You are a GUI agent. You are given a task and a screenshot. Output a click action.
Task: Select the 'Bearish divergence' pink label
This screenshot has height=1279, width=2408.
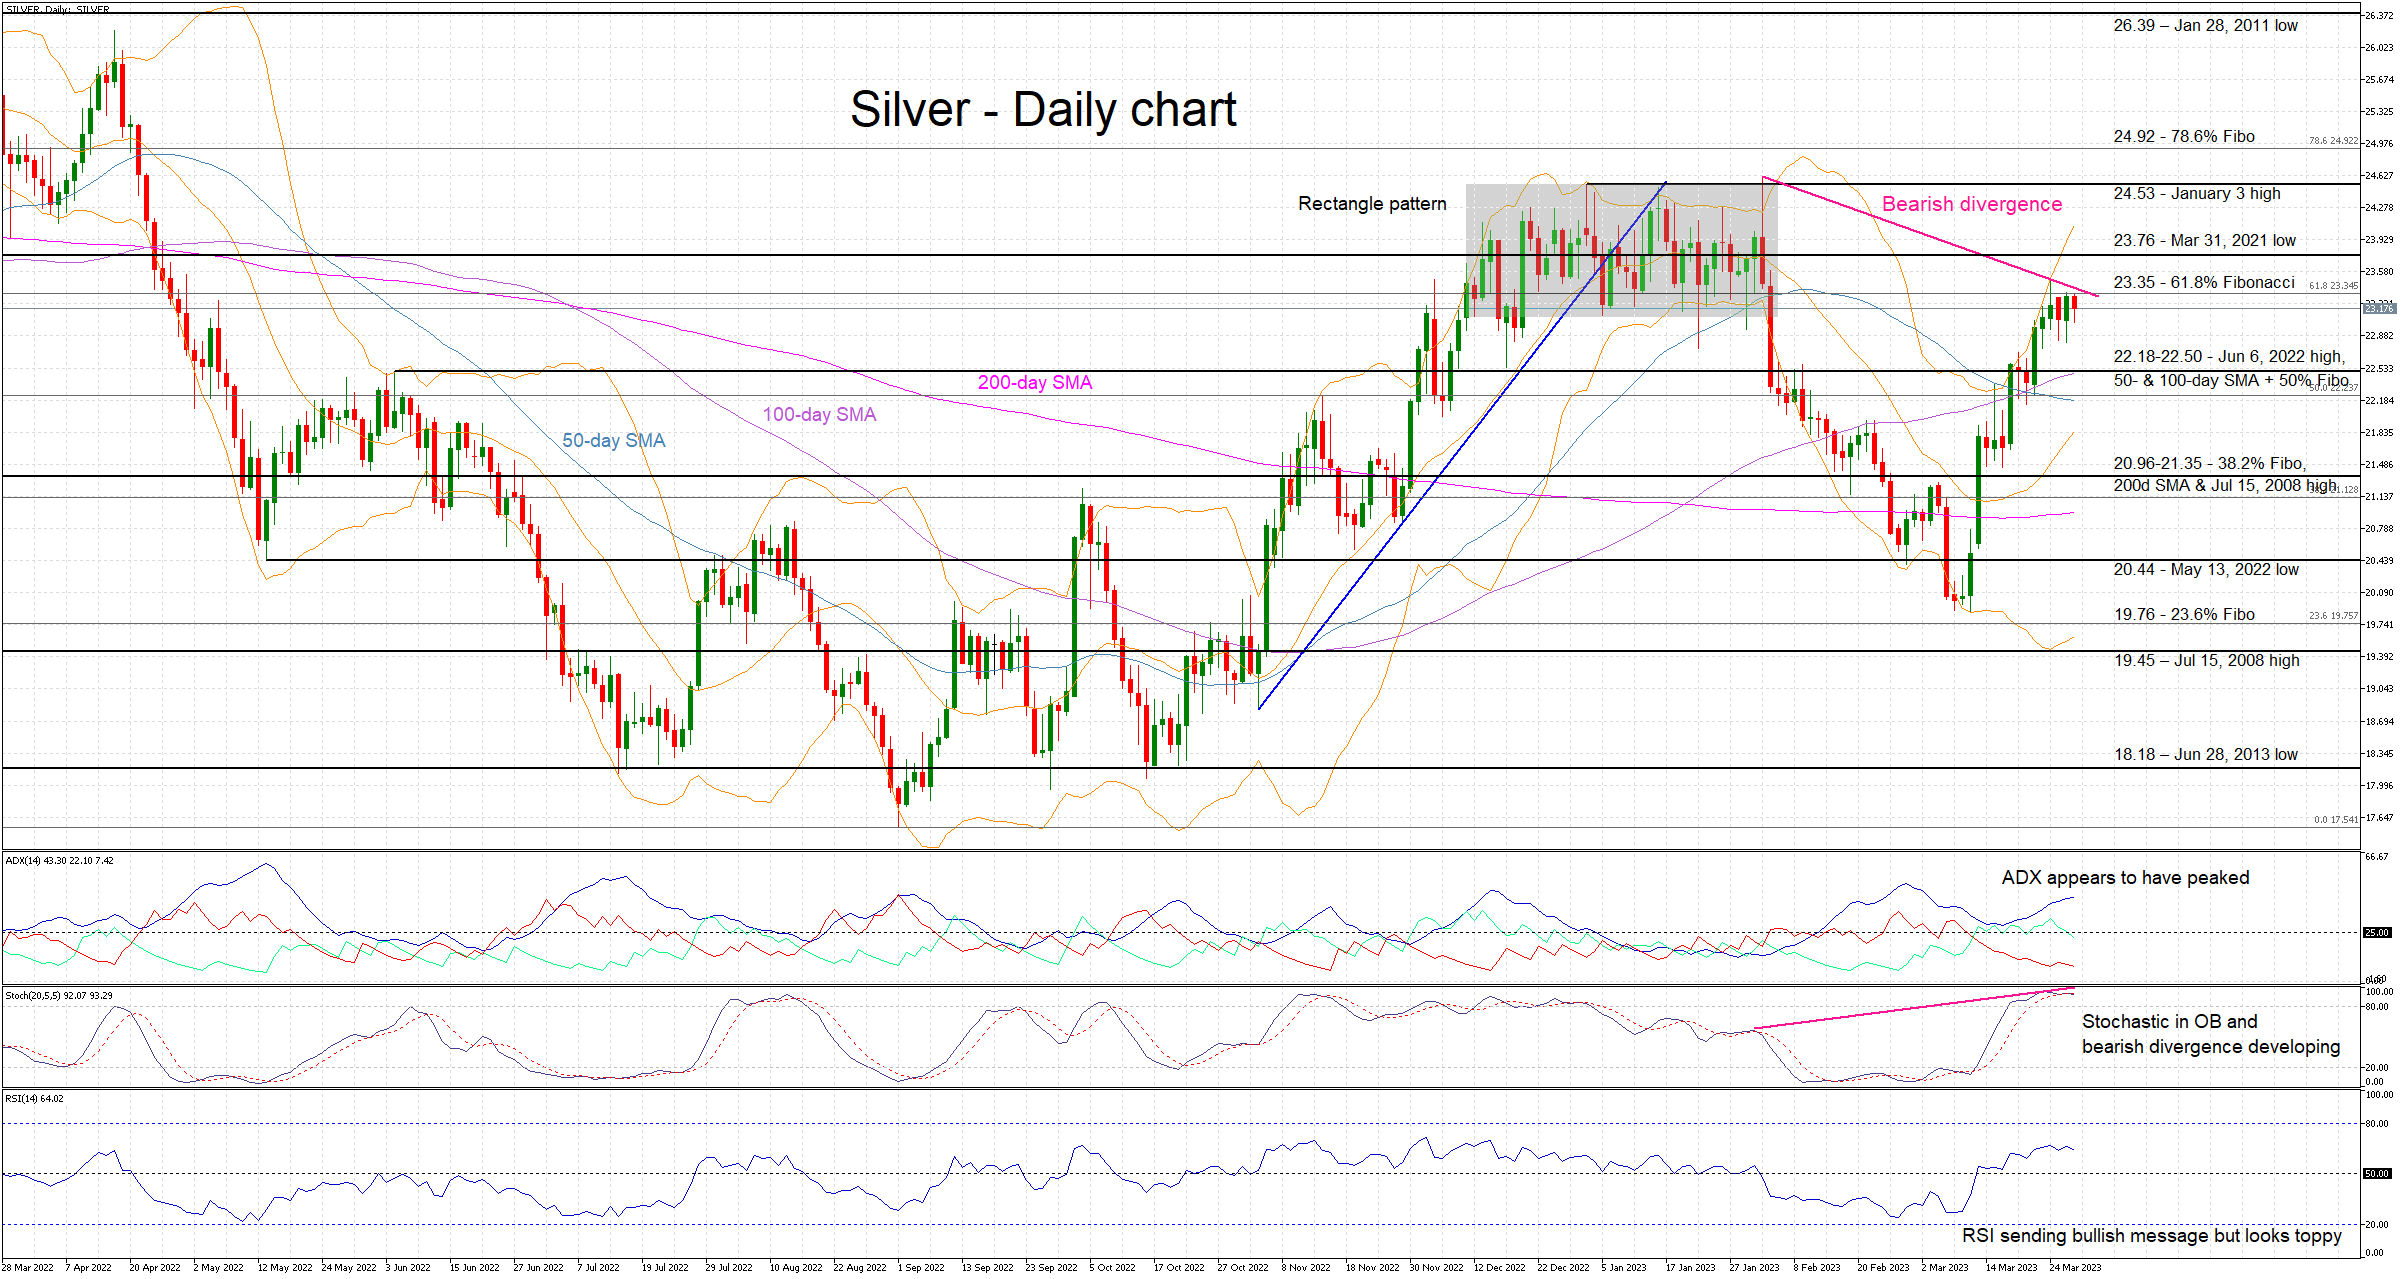(1971, 204)
